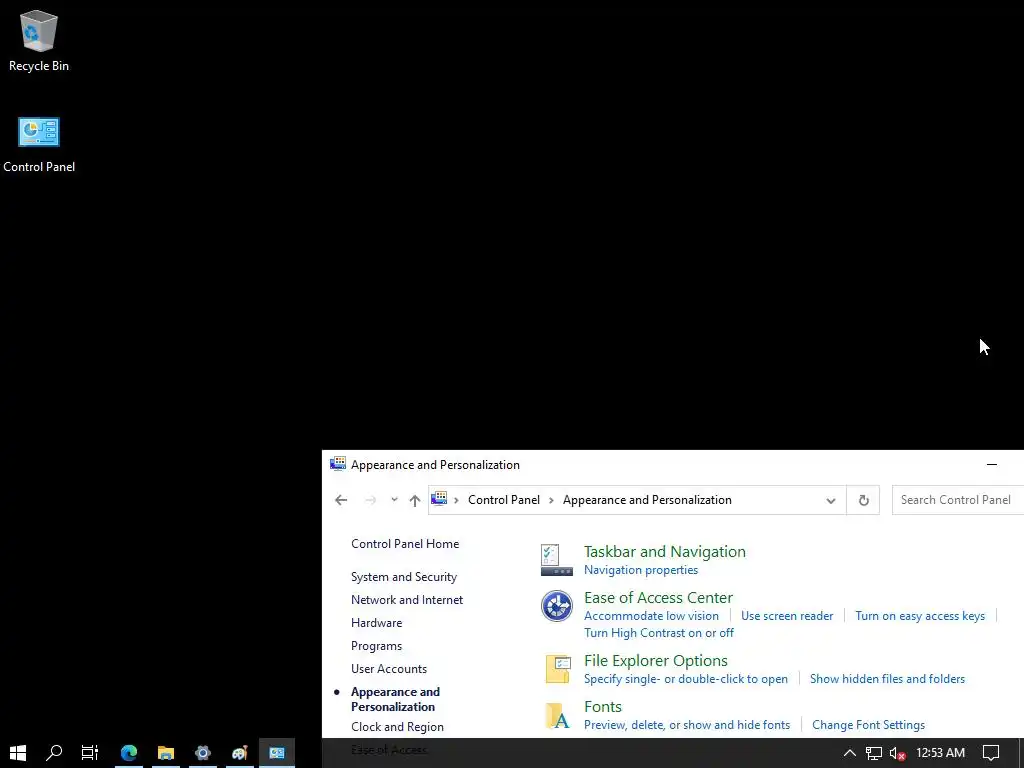Screen dimensions: 1024x768
Task: Open Task View on the taskbar
Action: 89,753
